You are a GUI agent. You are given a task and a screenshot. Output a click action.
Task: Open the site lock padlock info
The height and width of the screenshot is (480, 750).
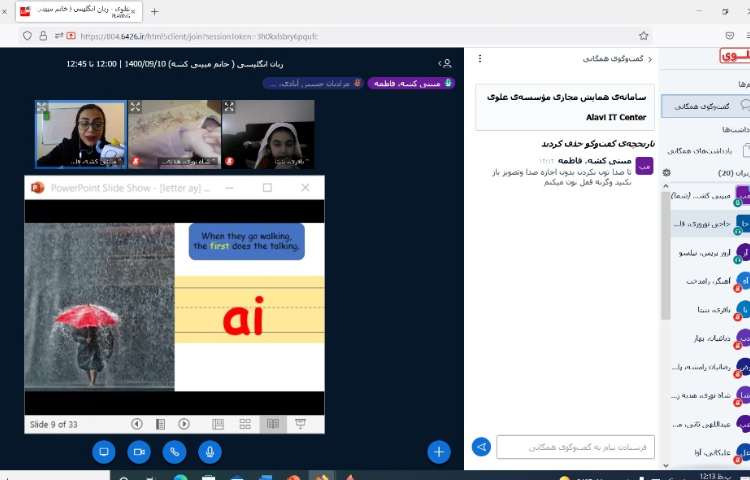point(43,36)
